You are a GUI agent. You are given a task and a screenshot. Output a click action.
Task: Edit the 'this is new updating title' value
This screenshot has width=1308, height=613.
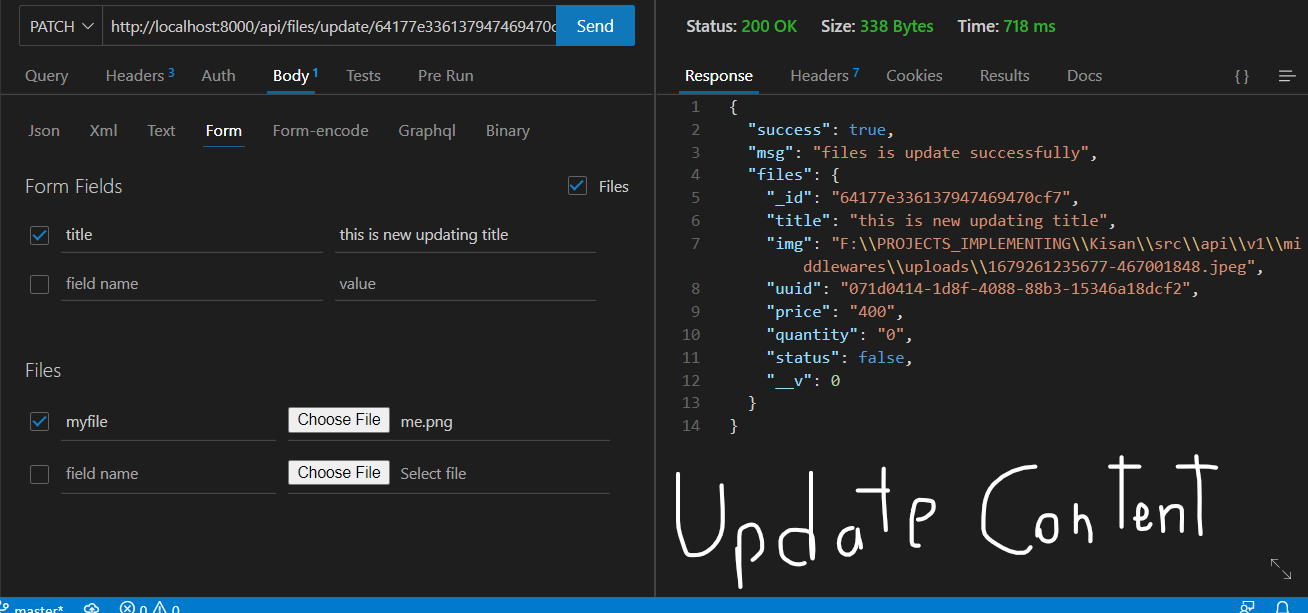point(465,235)
